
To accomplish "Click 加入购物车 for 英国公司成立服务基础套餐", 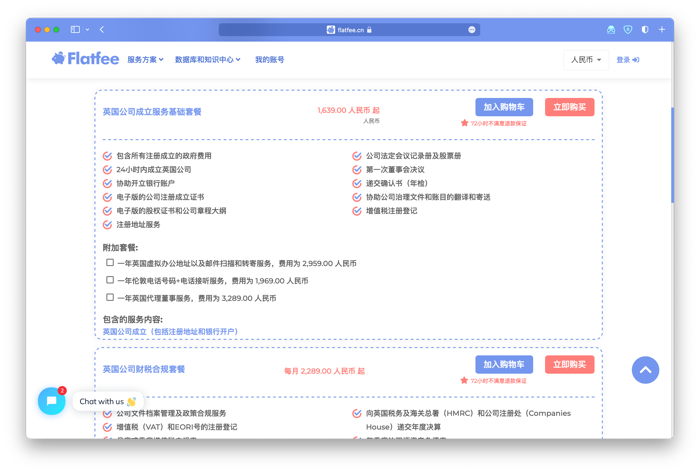I will click(x=504, y=107).
